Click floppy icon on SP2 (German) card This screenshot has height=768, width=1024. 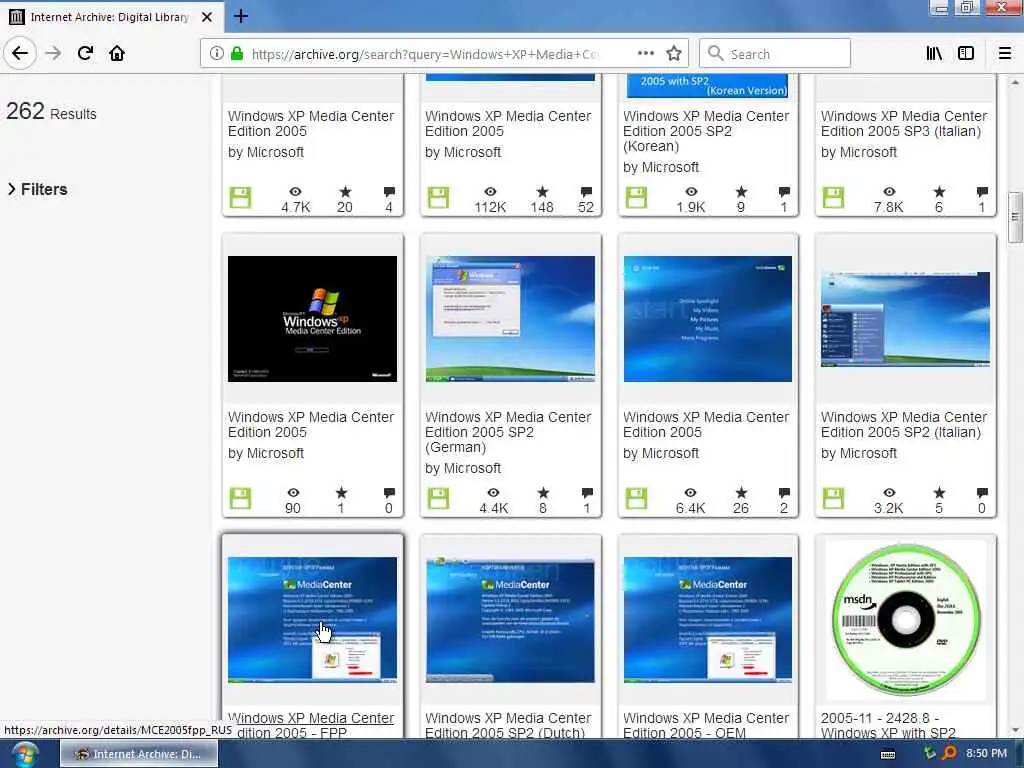coord(438,499)
